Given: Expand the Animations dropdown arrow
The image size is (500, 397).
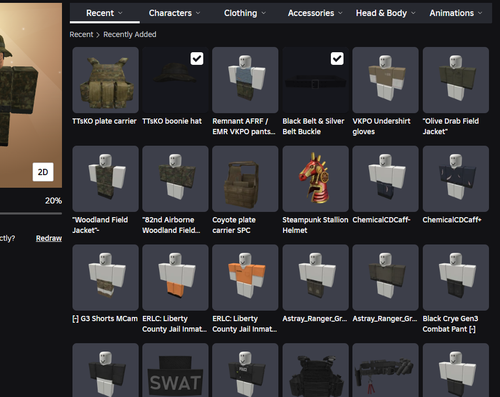Looking at the screenshot, I should point(480,13).
